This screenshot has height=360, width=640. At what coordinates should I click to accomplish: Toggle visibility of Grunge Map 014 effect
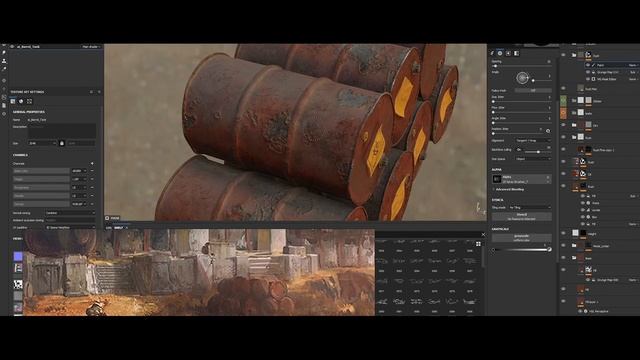[x=588, y=72]
